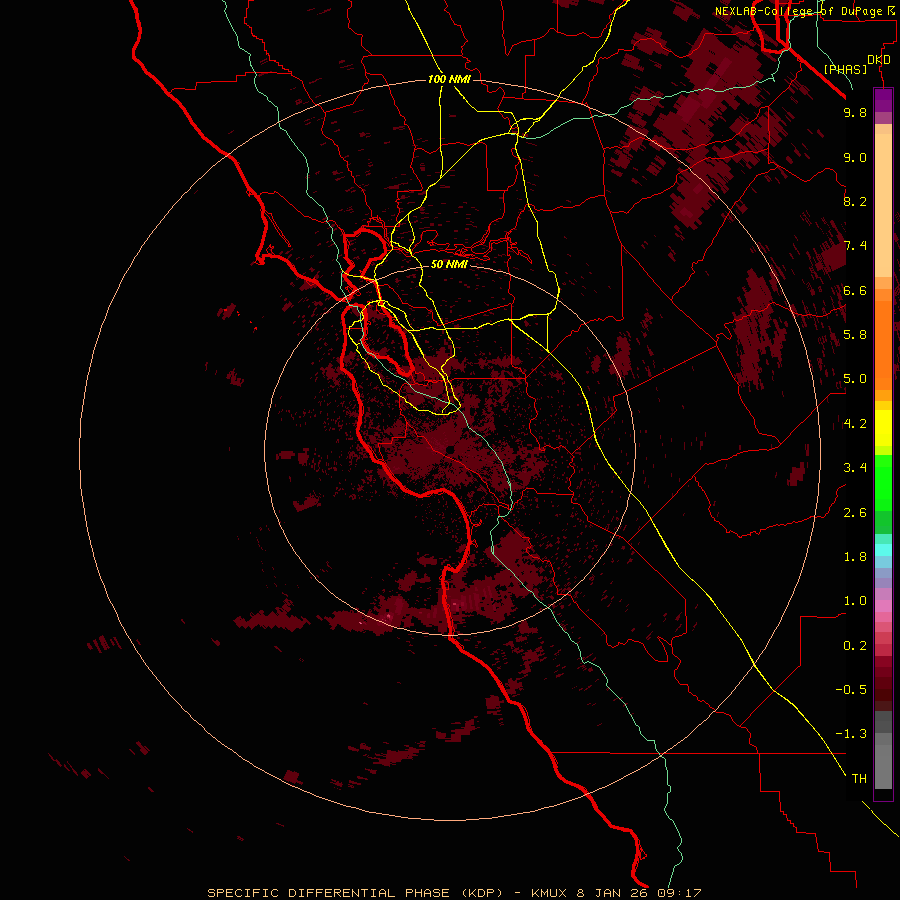
Task: Click the purple top segment of the color bar
Action: pyautogui.click(x=883, y=100)
